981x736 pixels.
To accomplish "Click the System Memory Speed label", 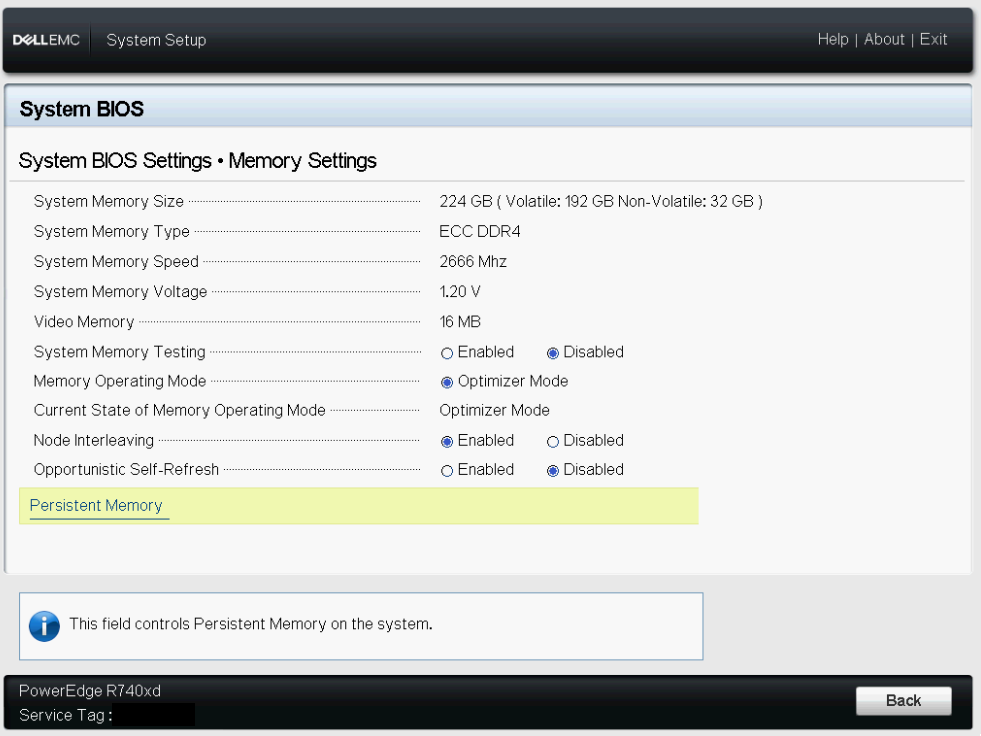I will pyautogui.click(x=116, y=262).
